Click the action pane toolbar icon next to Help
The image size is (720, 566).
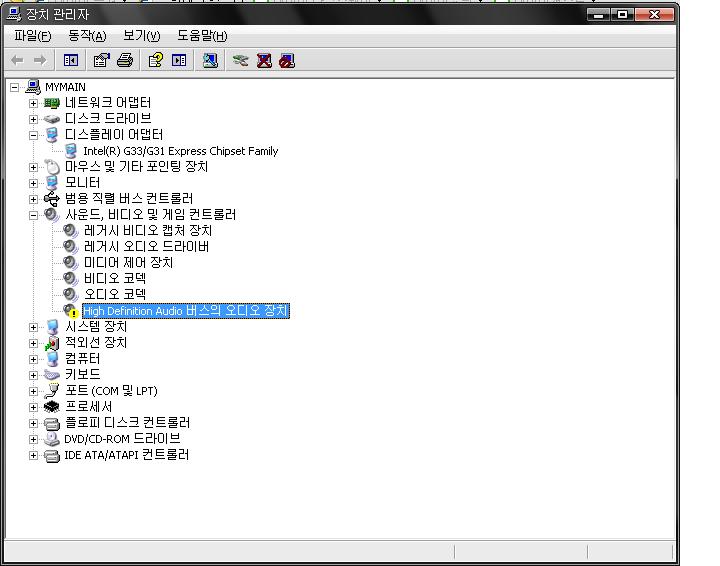tap(179, 60)
